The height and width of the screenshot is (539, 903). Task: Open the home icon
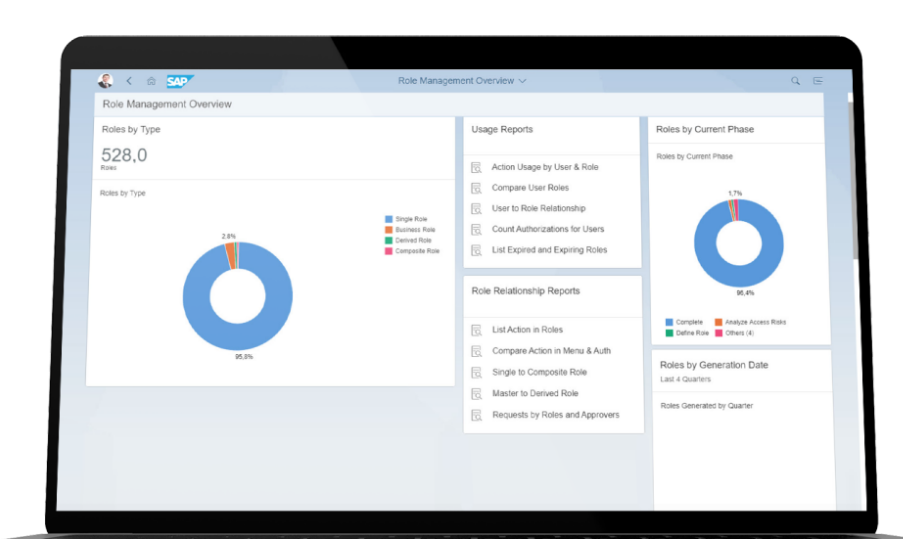pyautogui.click(x=151, y=81)
